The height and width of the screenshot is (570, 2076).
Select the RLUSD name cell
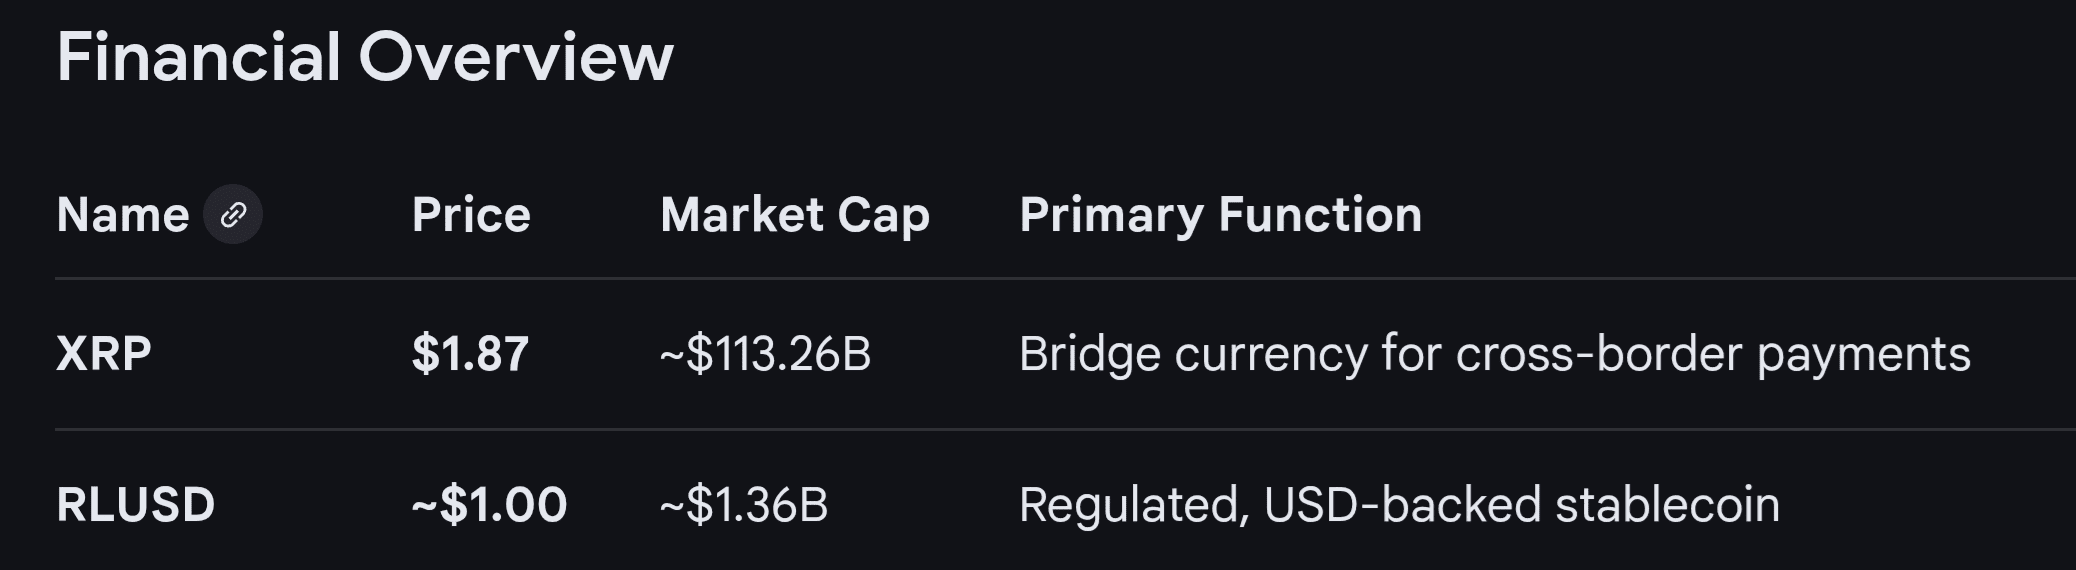136,505
